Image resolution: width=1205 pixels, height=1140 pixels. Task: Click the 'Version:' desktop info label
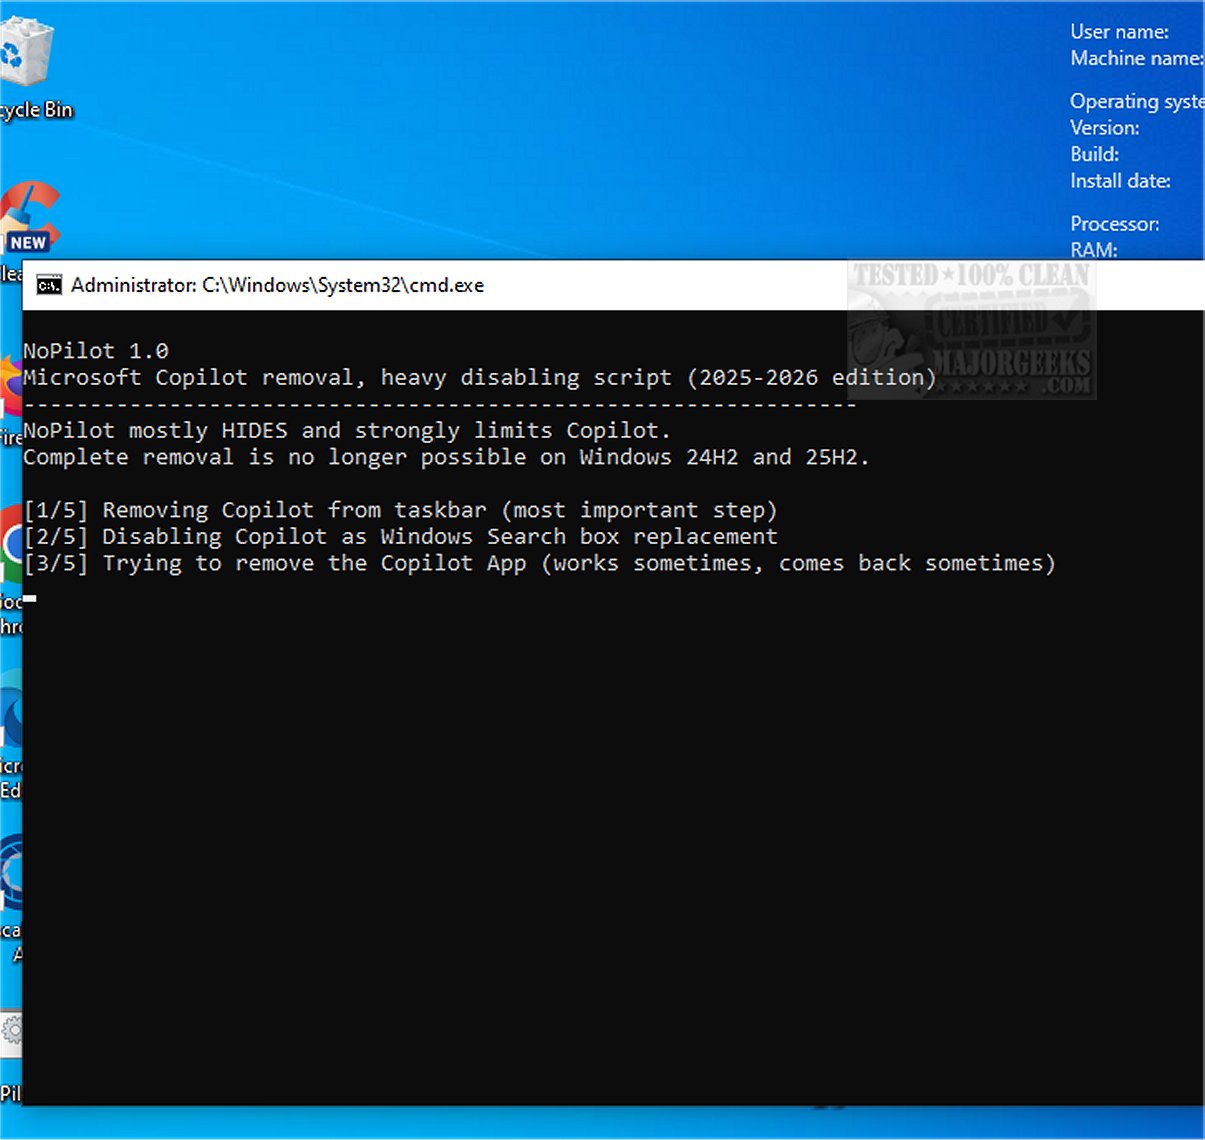(x=1105, y=128)
